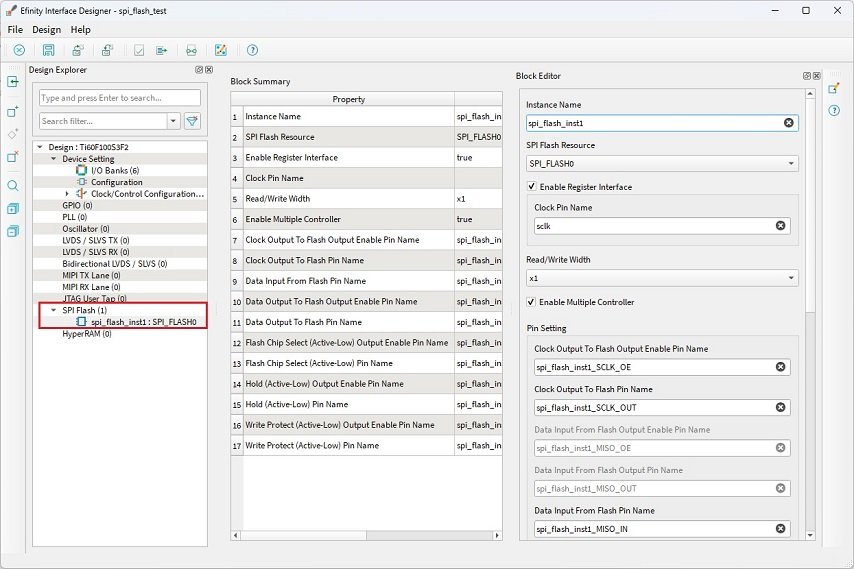Click the Property column header
Viewport: 854px width, 569px height.
click(349, 99)
